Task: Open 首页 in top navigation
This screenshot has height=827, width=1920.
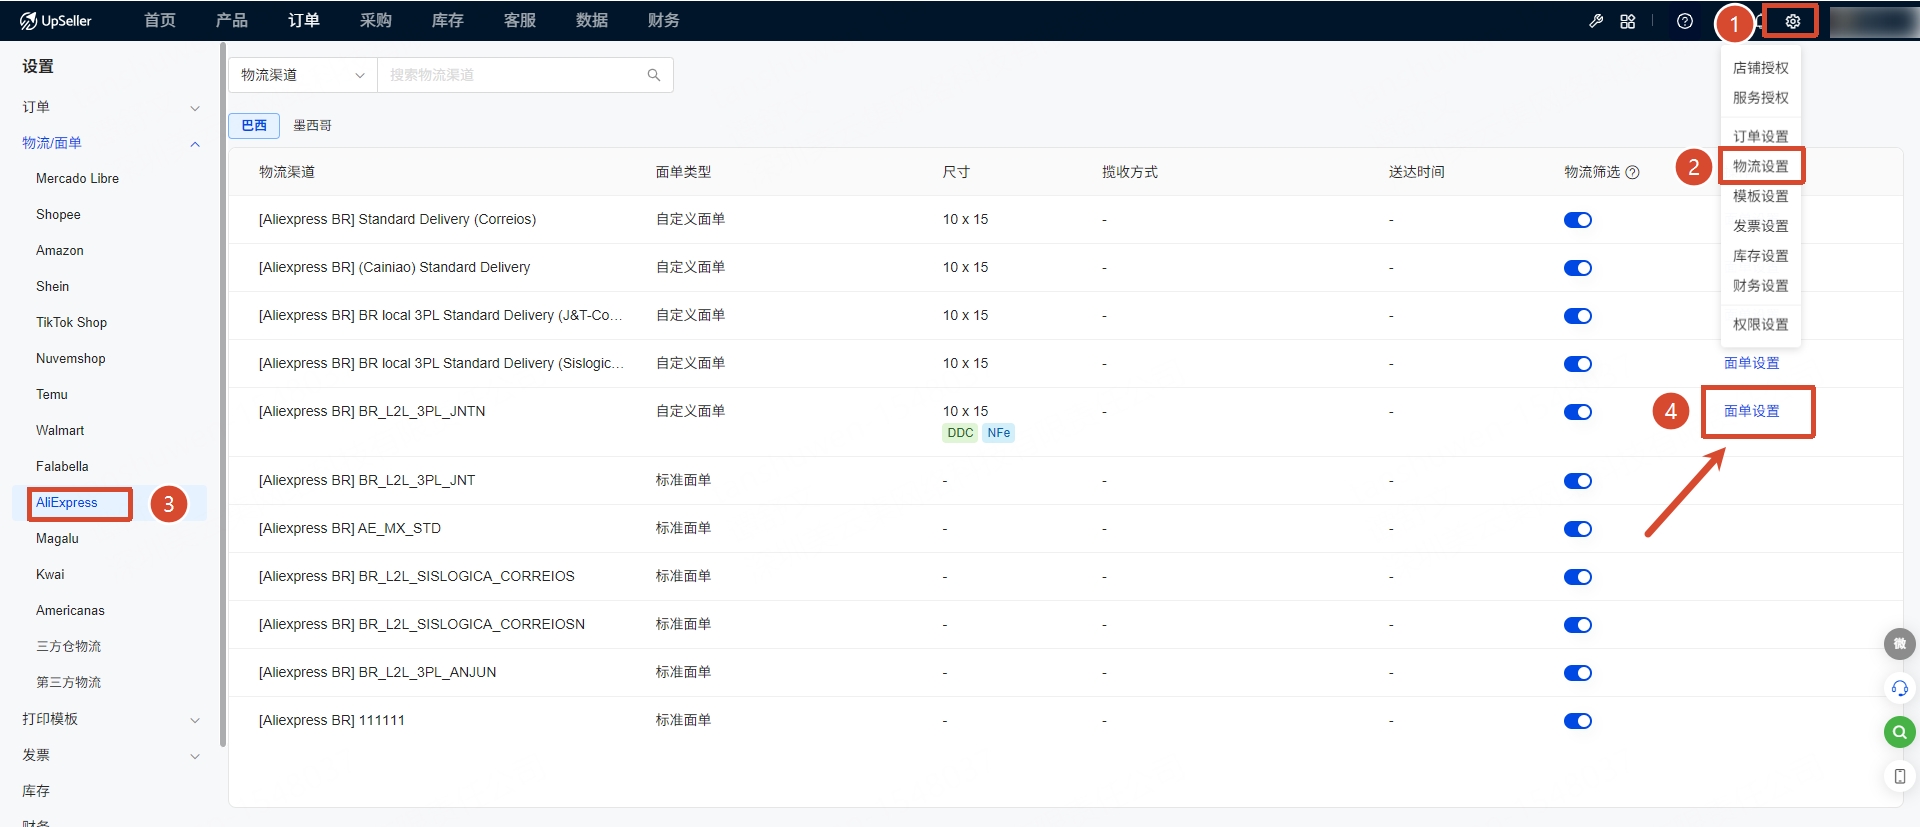Action: coord(160,21)
